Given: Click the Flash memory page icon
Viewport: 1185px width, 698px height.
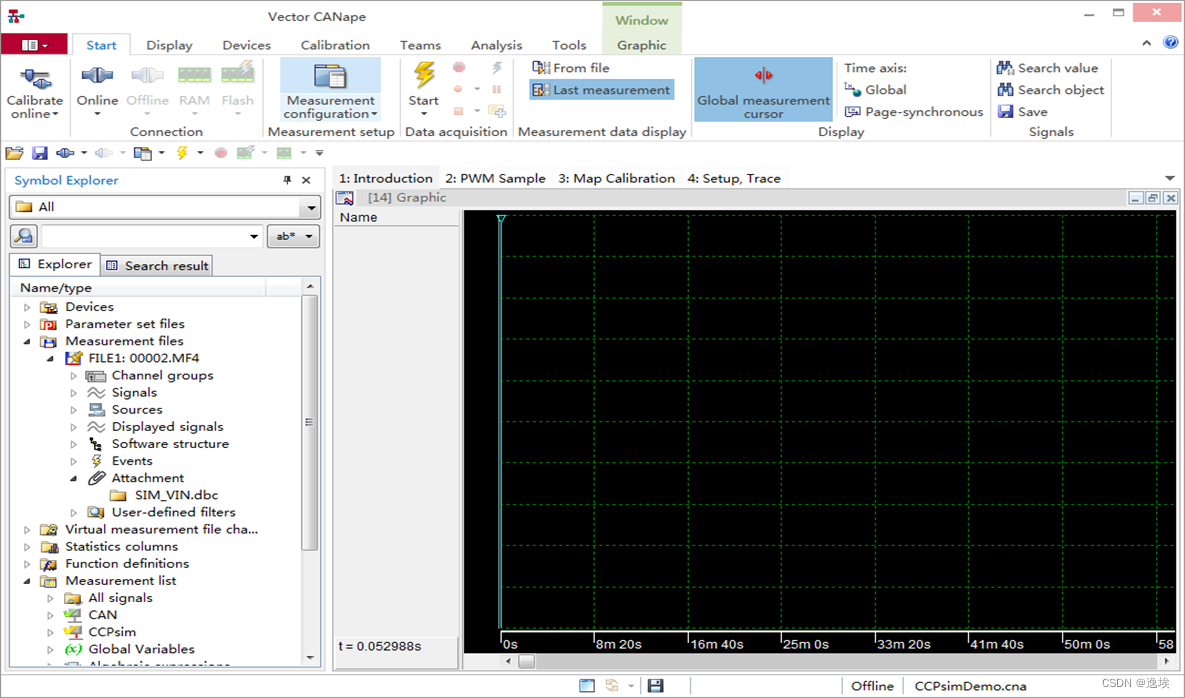Looking at the screenshot, I should (237, 74).
